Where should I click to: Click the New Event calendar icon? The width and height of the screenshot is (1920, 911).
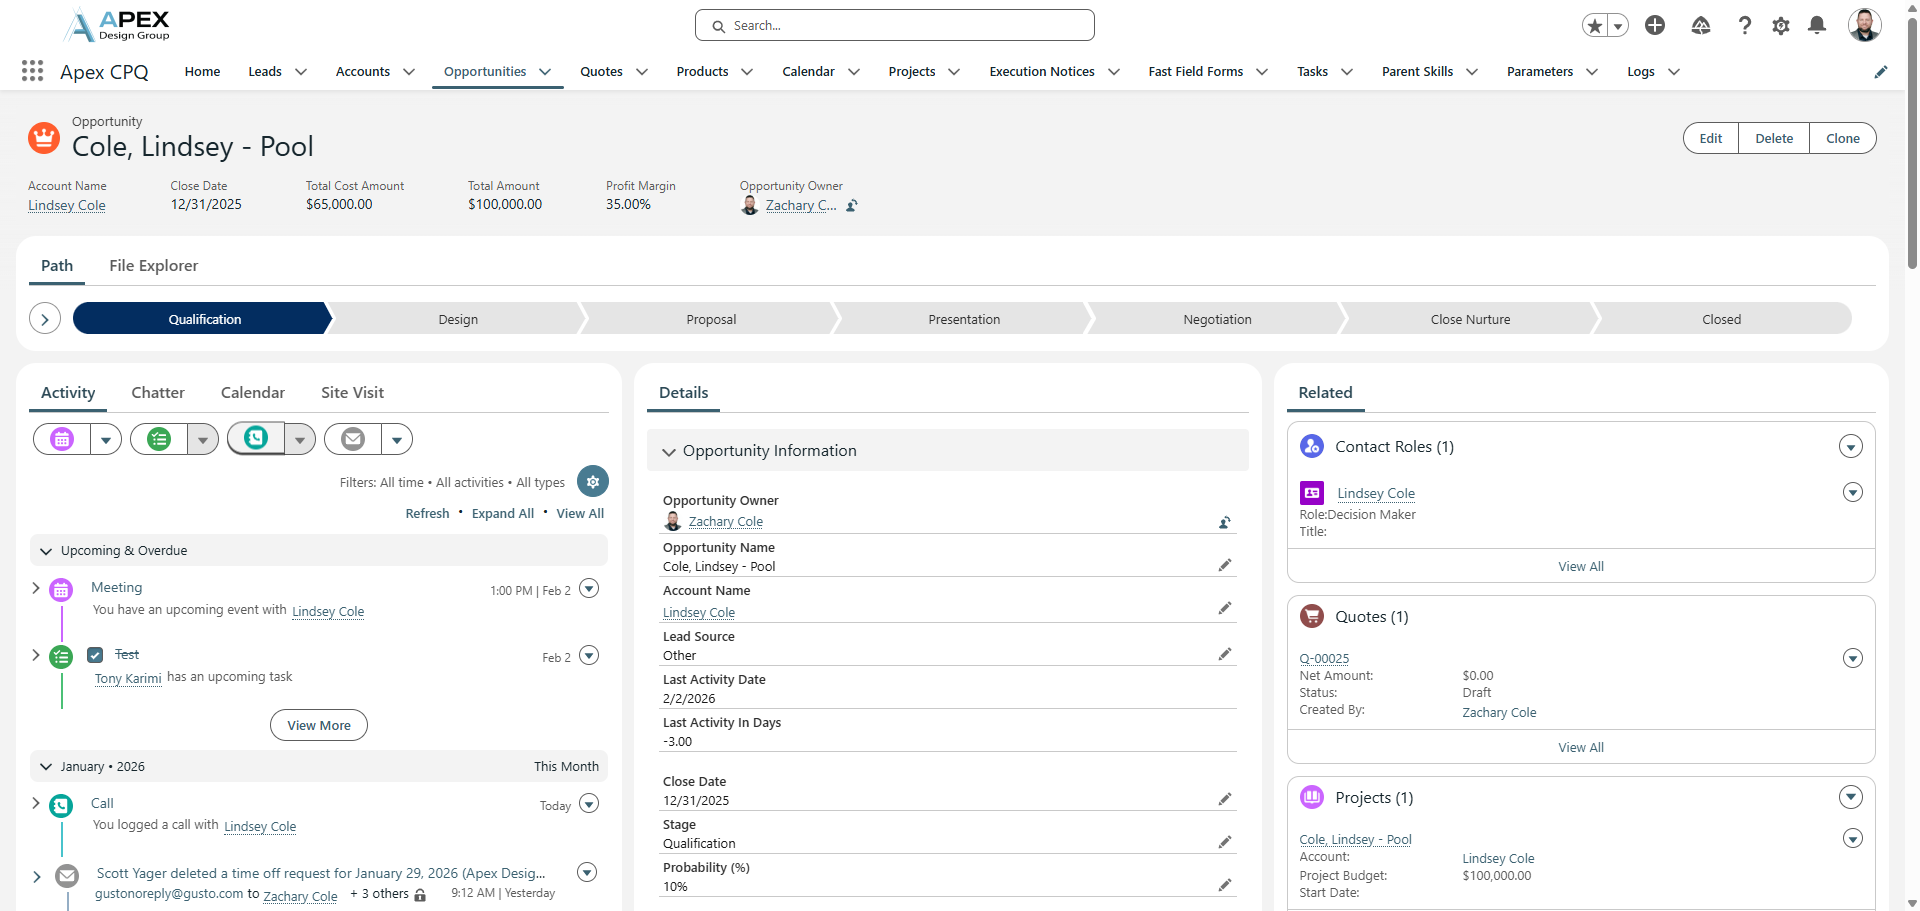coord(62,439)
